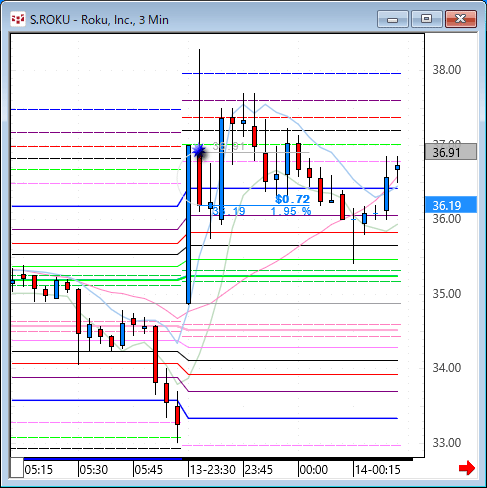Click the $0.72 measurement text

(x=292, y=199)
